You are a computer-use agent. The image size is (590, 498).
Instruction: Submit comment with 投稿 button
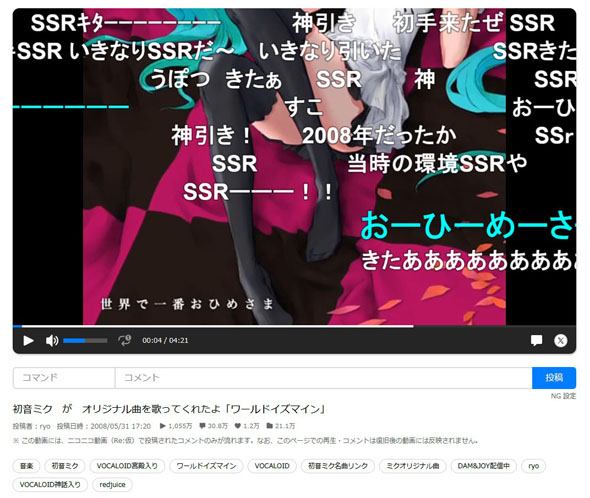[x=554, y=378]
